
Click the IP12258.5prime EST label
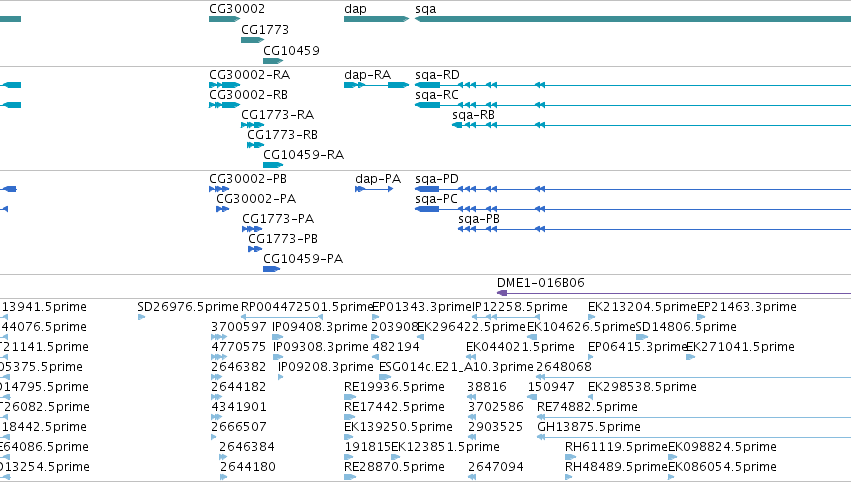520,307
